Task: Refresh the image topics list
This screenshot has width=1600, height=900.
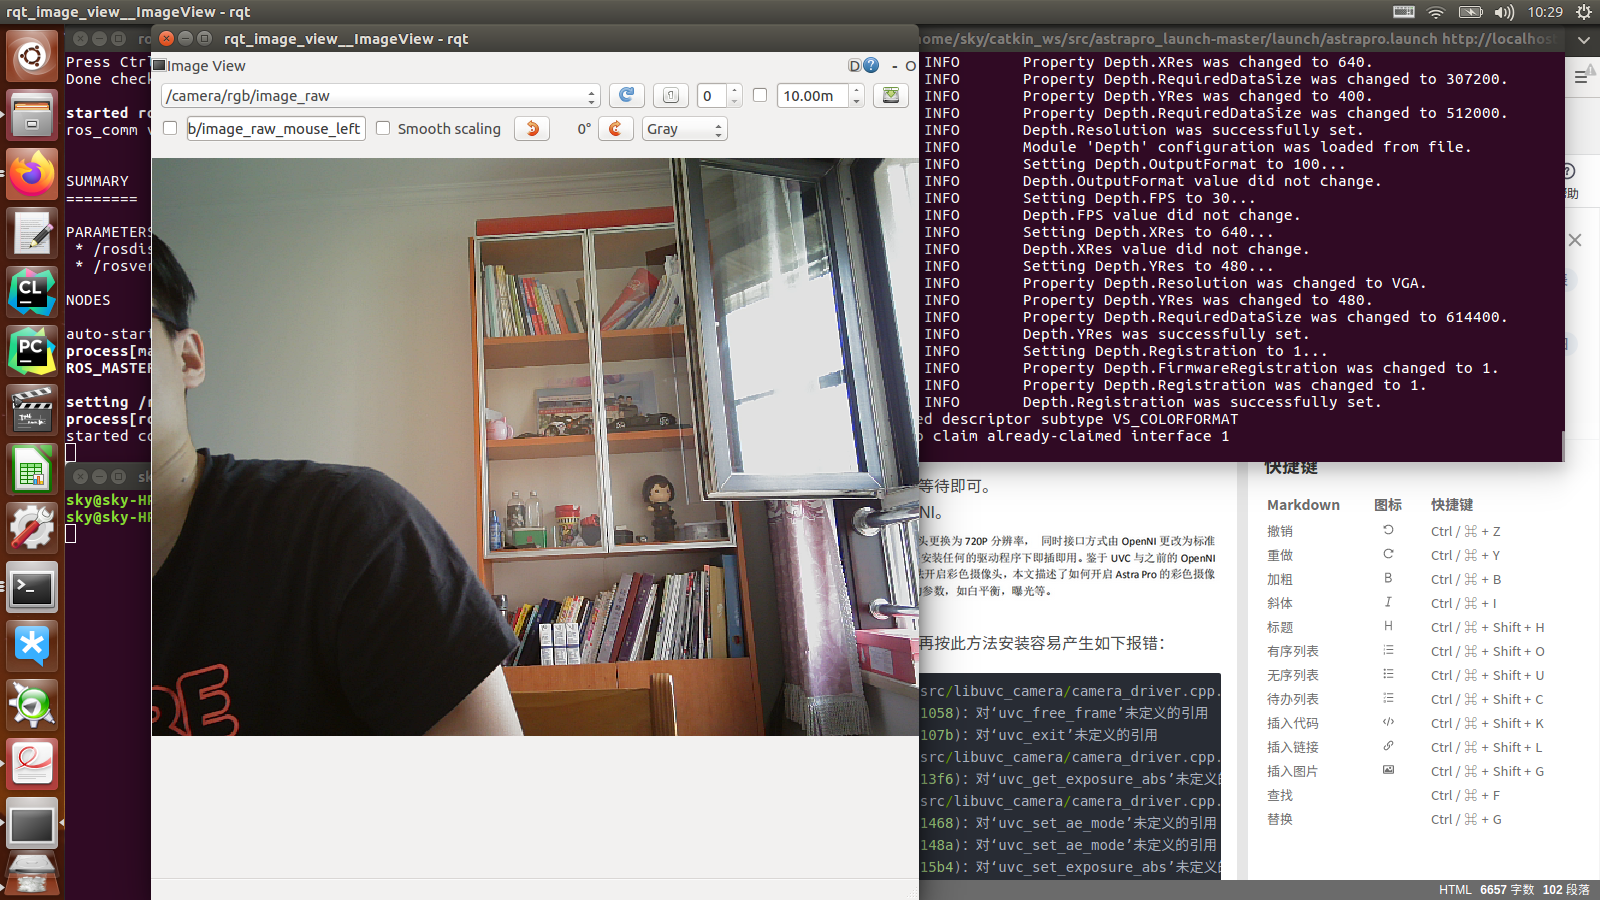Action: 627,95
